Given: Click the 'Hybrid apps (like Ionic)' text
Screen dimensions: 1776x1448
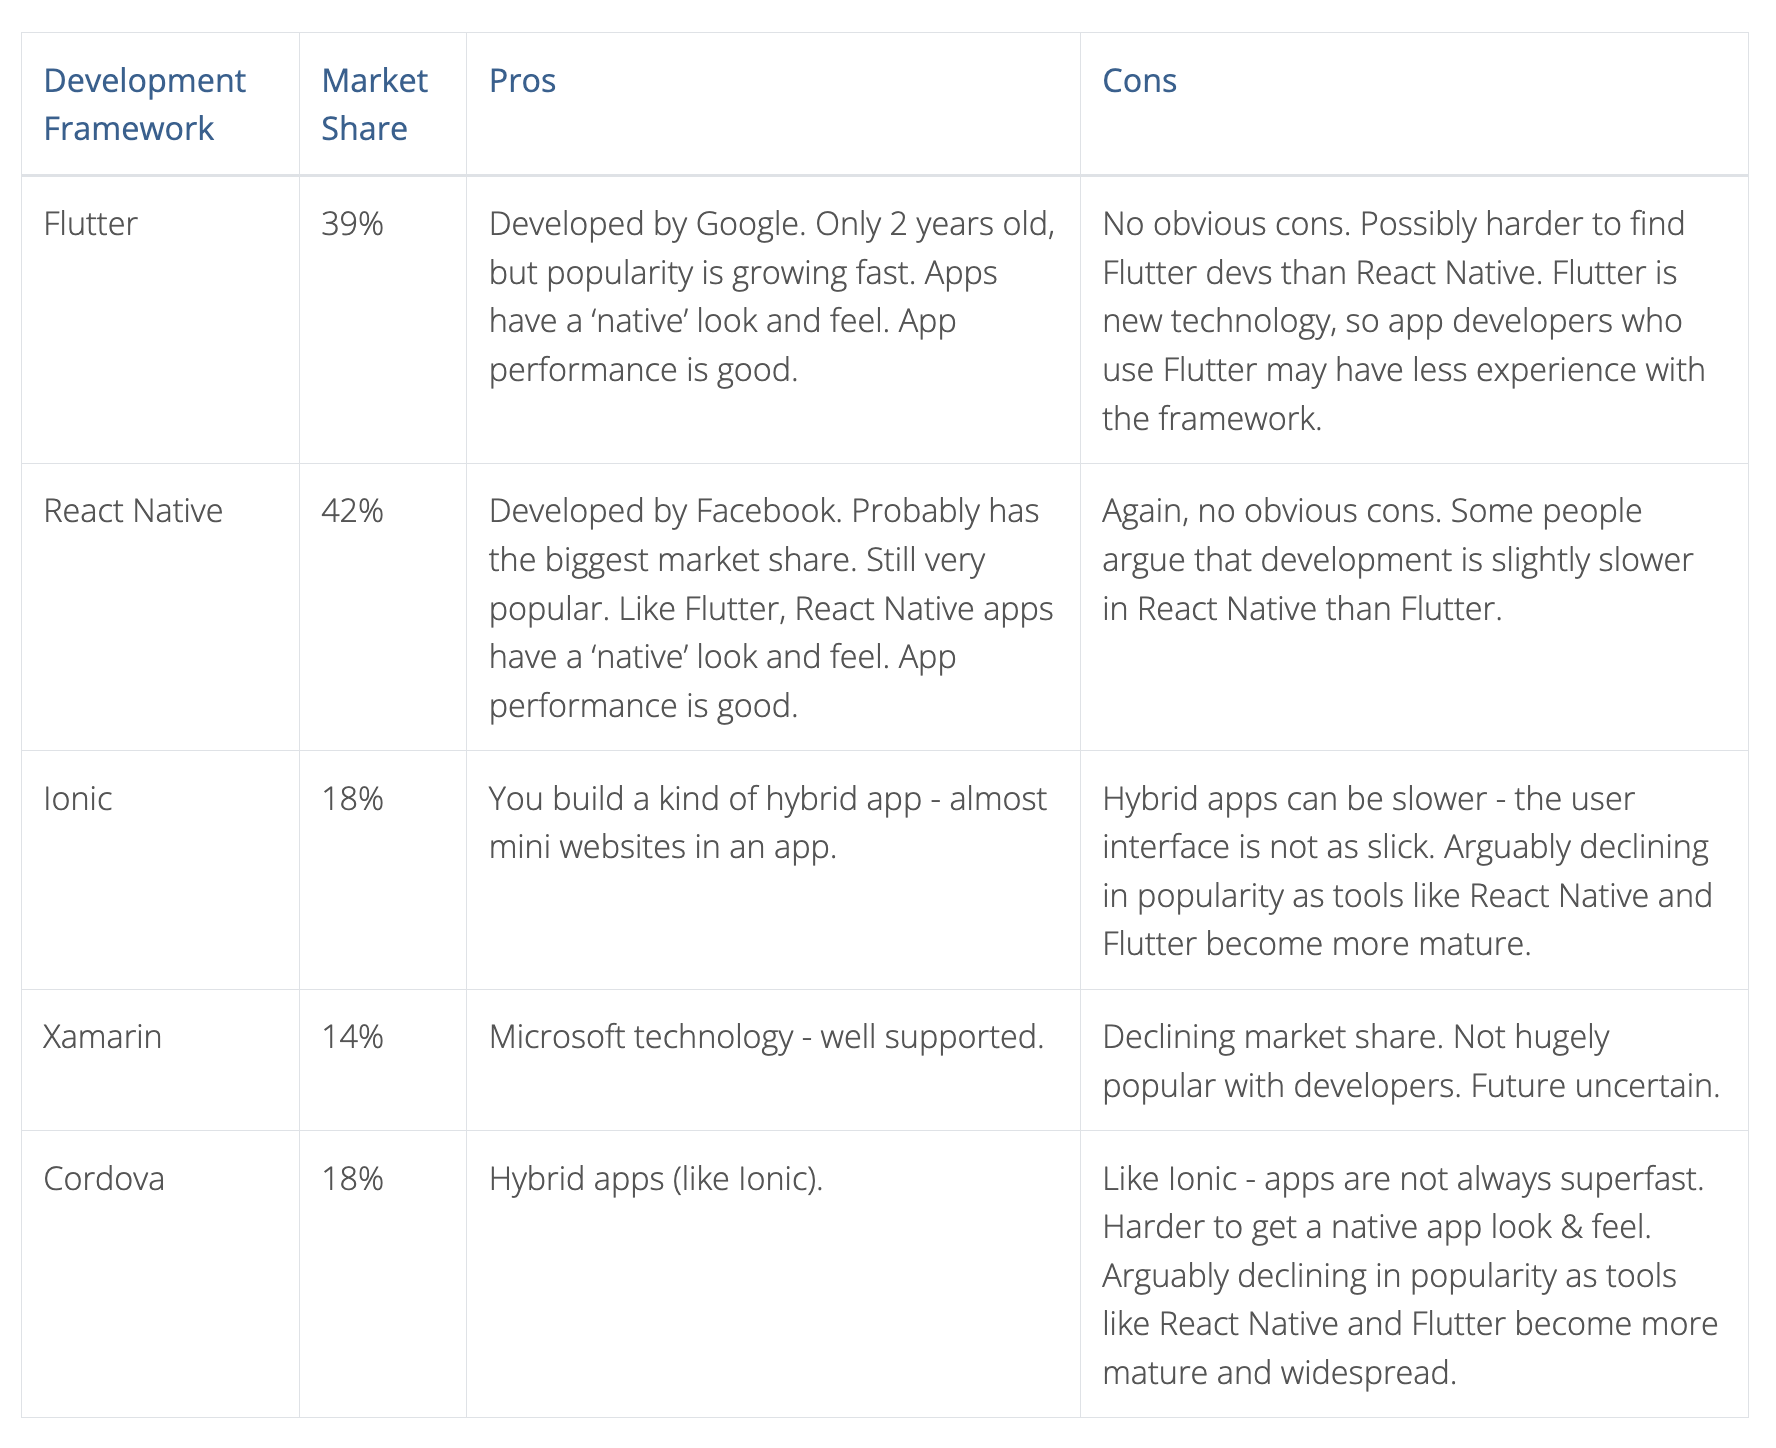Looking at the screenshot, I should 656,1178.
